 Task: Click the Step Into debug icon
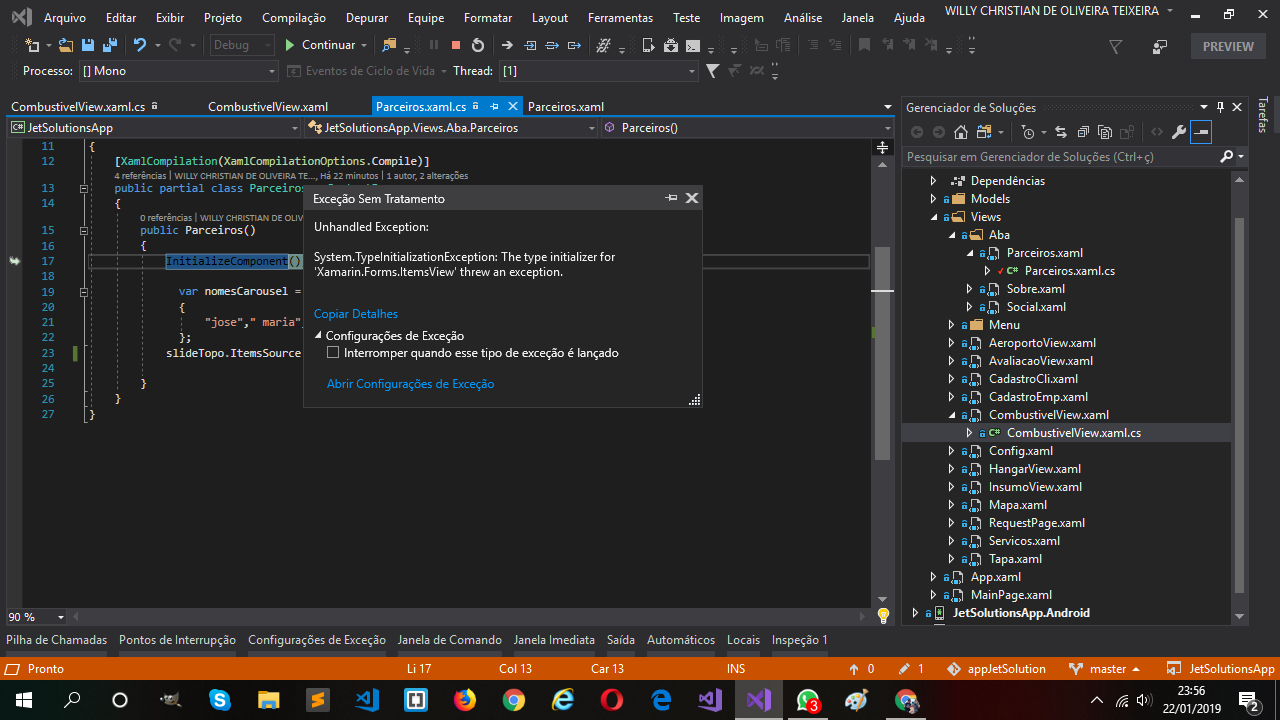pyautogui.click(x=530, y=45)
